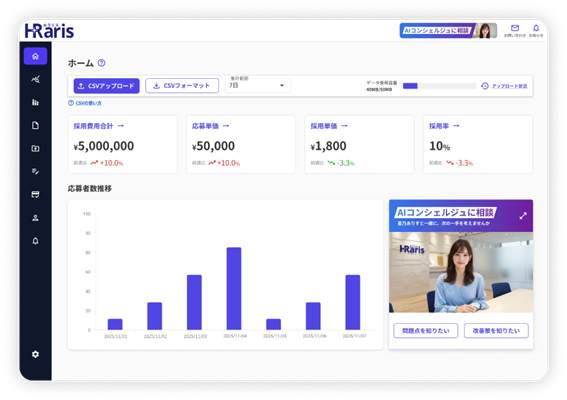
Task: Click the folder upload icon in sidebar
Action: click(35, 148)
